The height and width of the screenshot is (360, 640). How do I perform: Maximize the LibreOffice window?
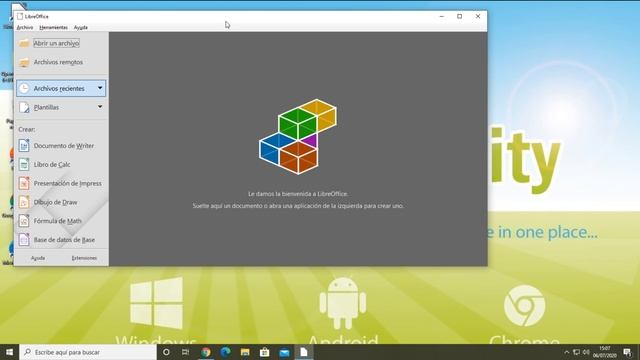click(460, 16)
